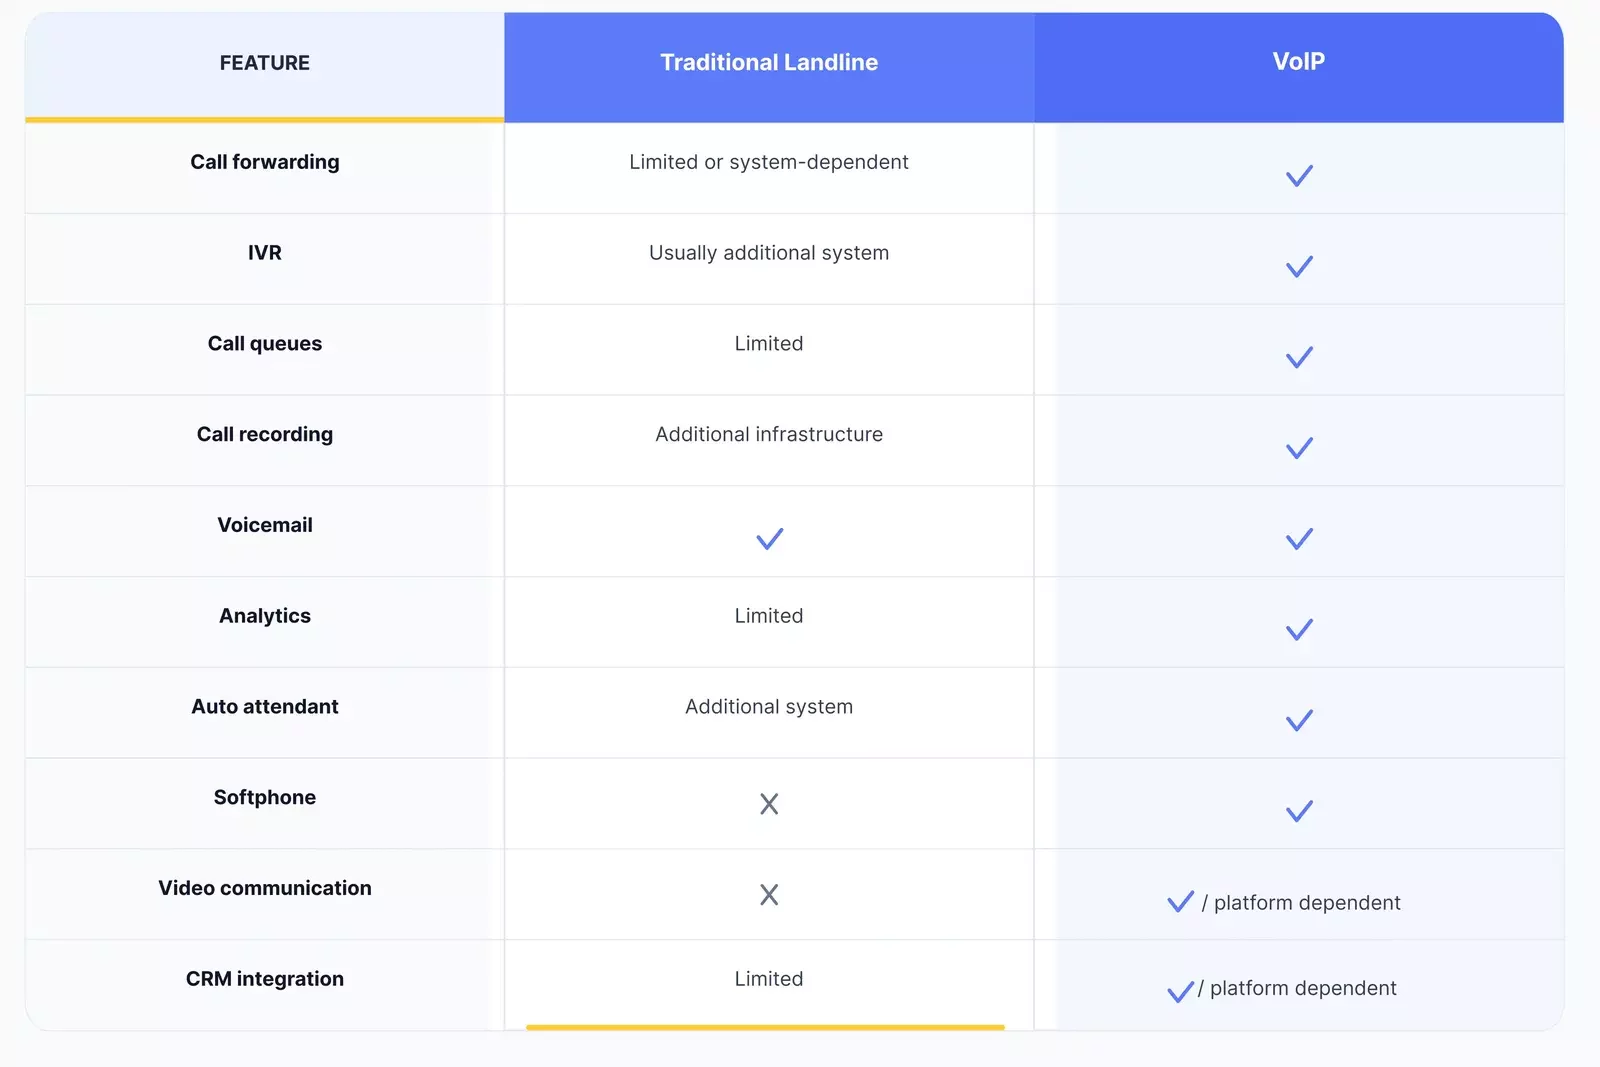
Task: Click the VoIP checkmark for Call recording
Action: tap(1299, 448)
